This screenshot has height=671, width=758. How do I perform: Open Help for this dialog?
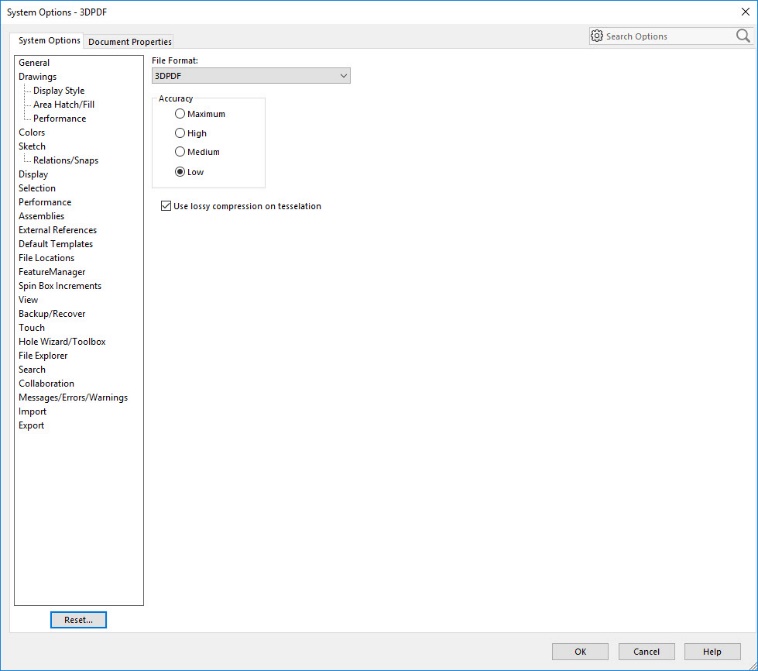click(x=712, y=652)
